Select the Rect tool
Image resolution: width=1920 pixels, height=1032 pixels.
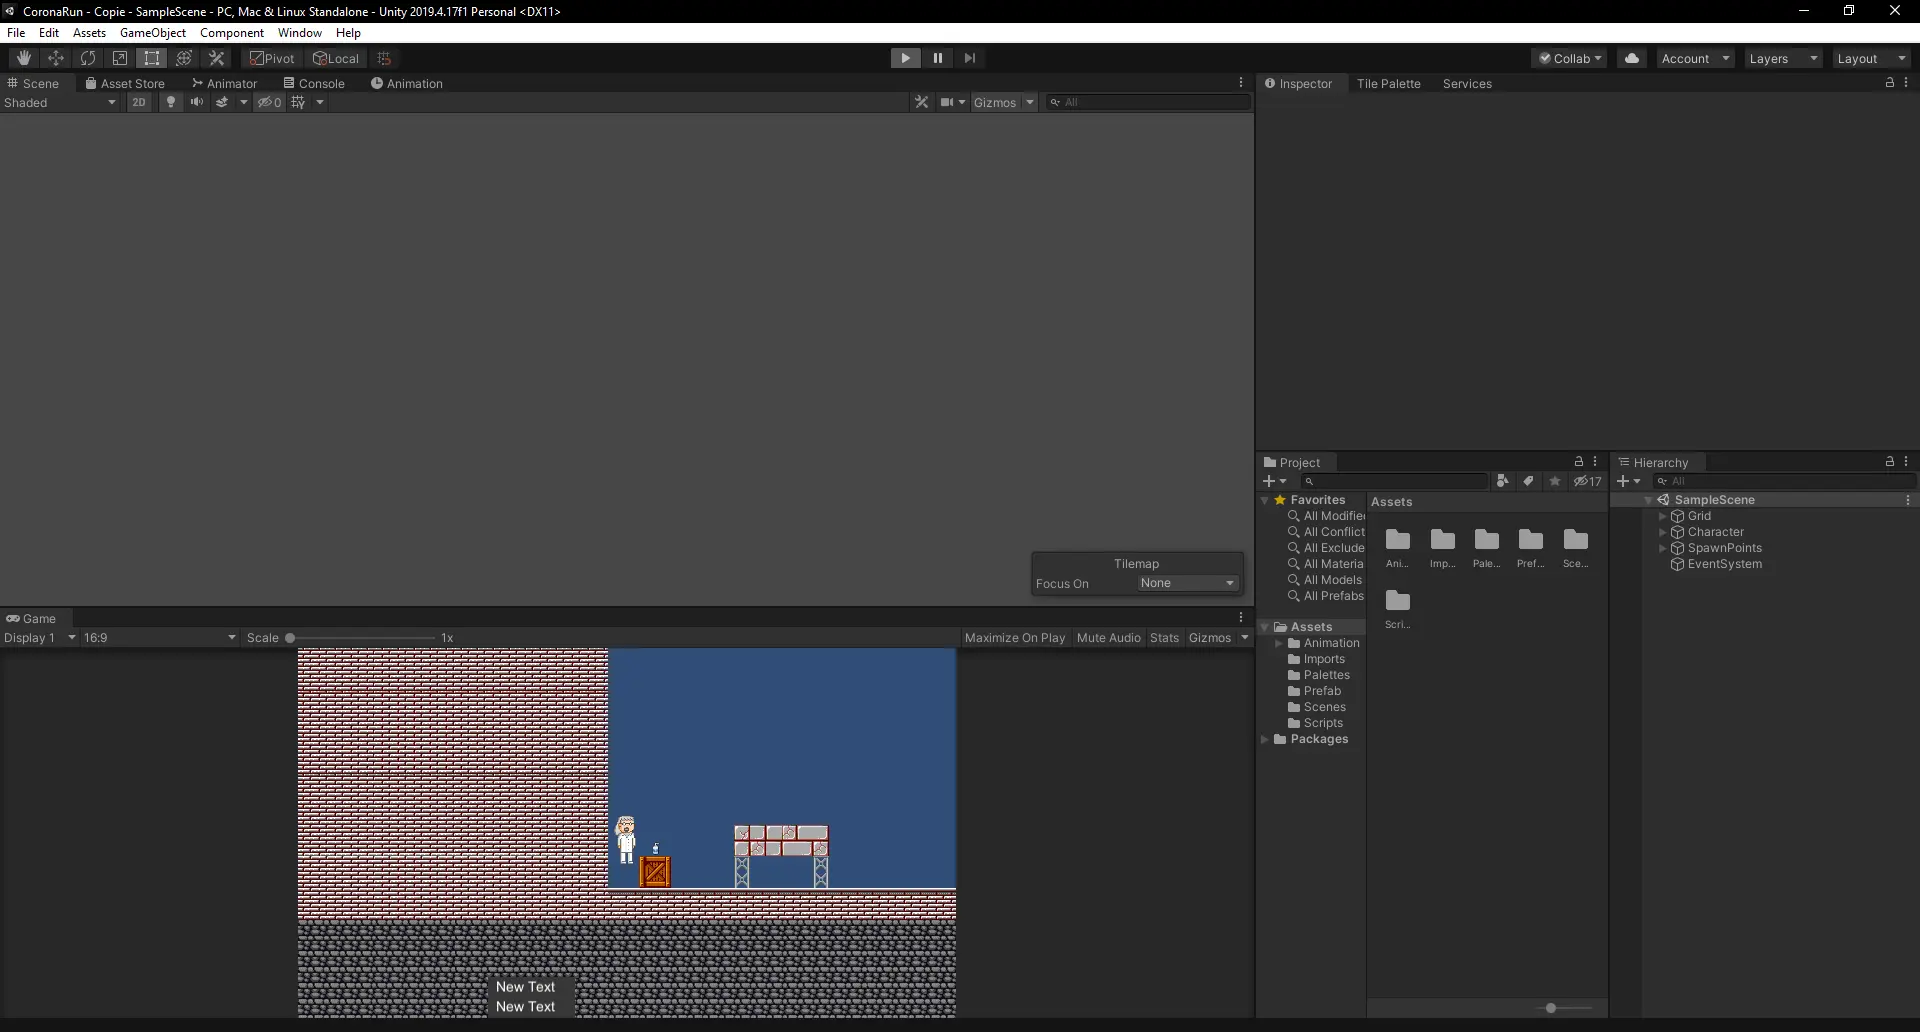click(152, 58)
